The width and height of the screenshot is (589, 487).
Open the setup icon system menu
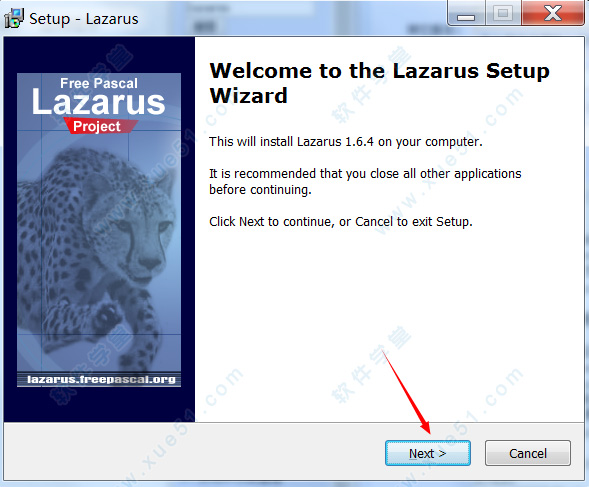(x=14, y=18)
